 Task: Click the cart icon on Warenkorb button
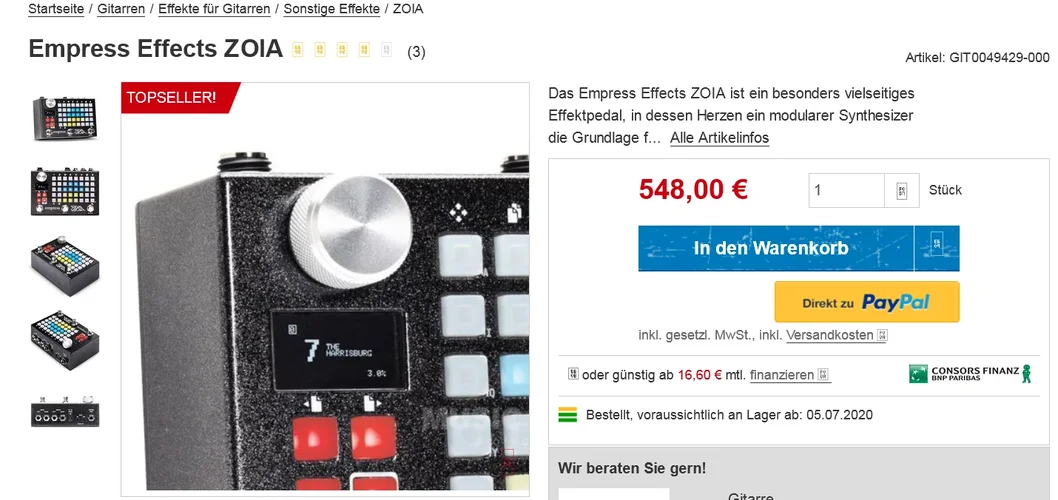pyautogui.click(x=937, y=248)
